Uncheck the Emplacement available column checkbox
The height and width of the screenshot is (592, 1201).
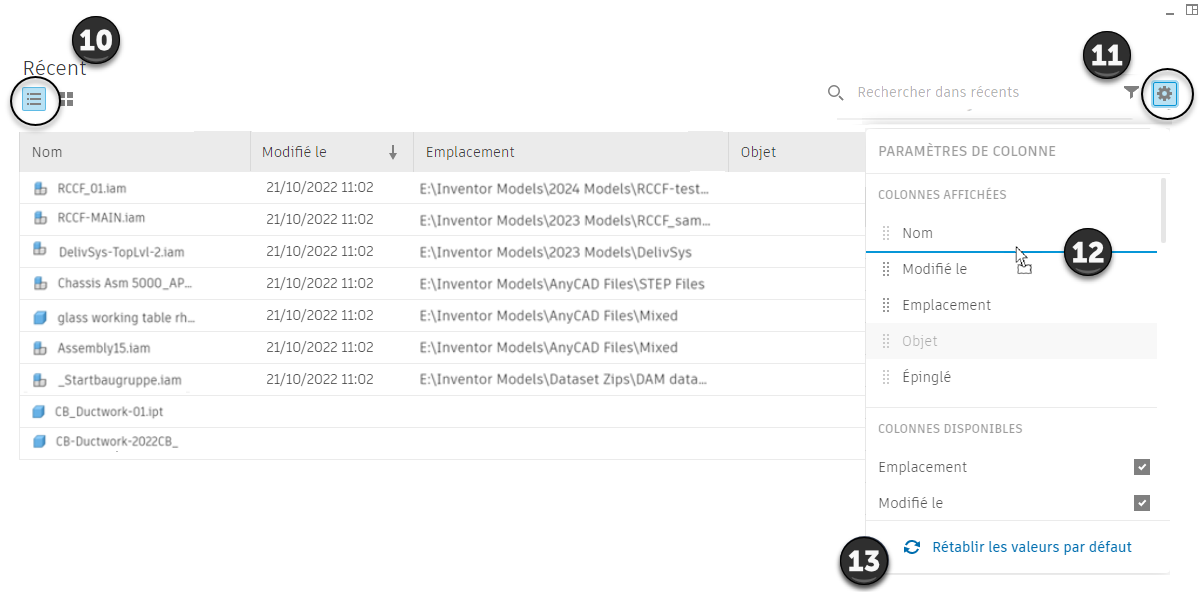click(1142, 467)
